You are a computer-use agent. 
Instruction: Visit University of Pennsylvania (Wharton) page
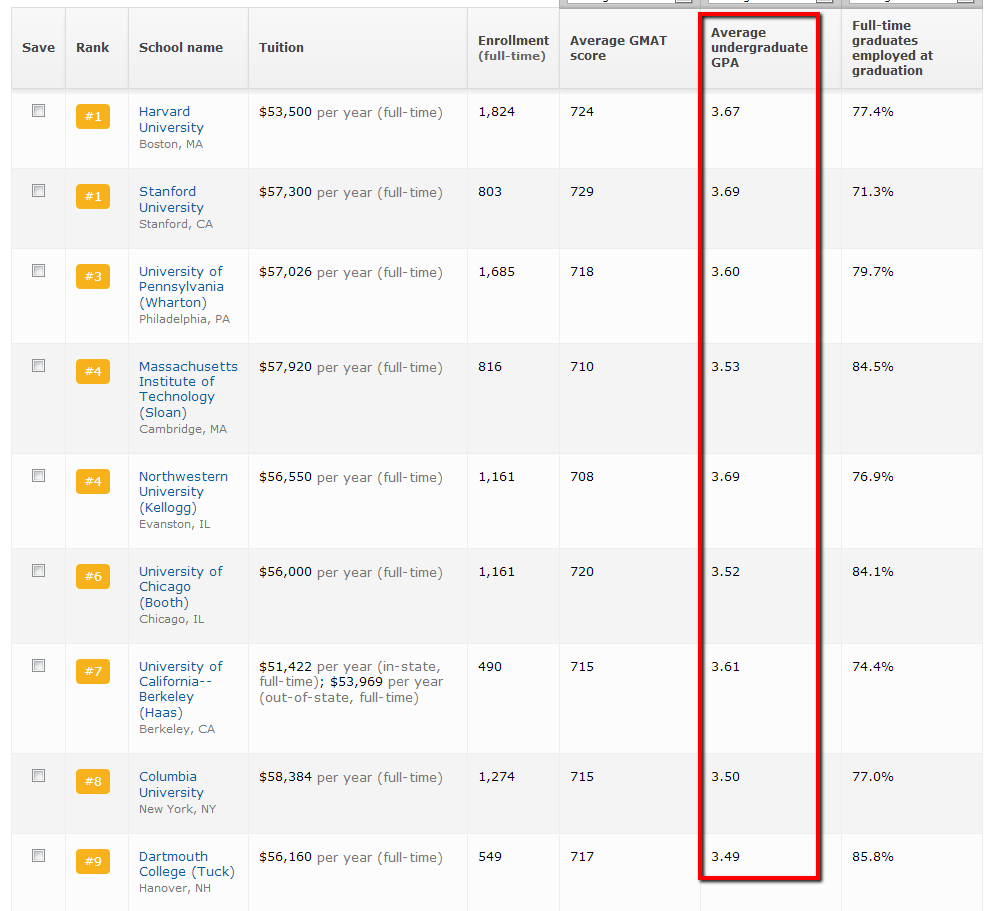[x=181, y=287]
